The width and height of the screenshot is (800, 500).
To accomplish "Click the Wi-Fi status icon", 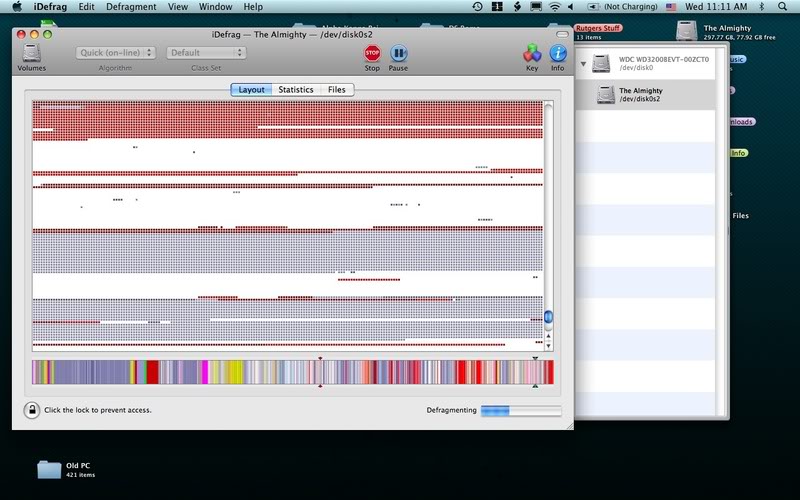I will [x=555, y=7].
